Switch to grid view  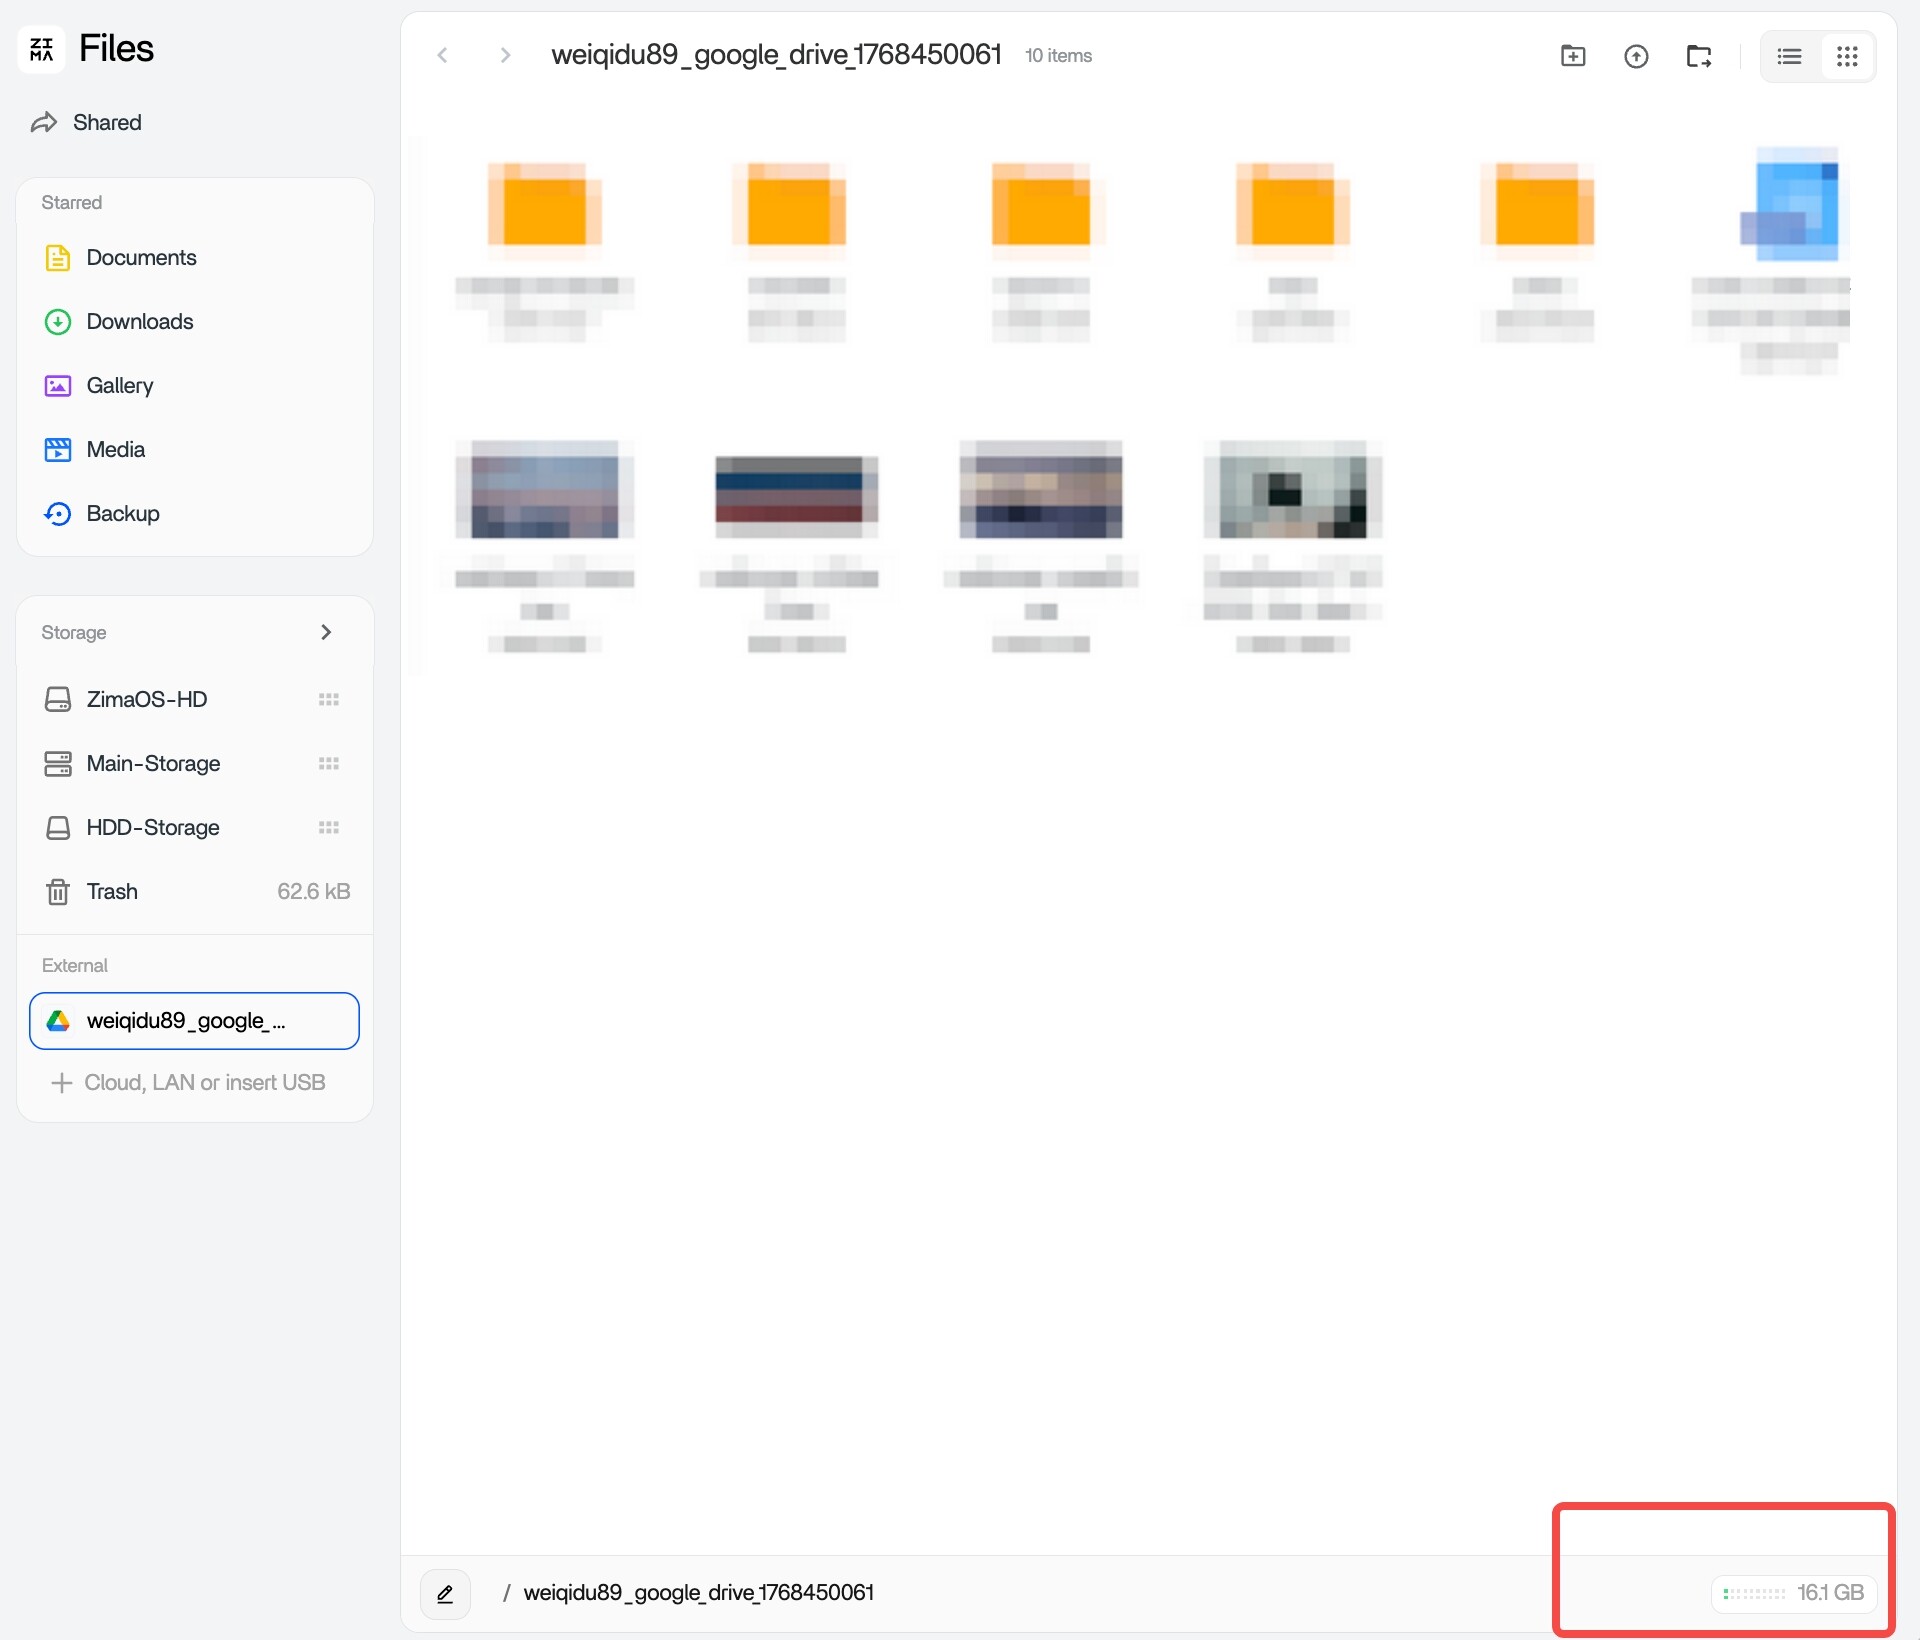click(1847, 56)
